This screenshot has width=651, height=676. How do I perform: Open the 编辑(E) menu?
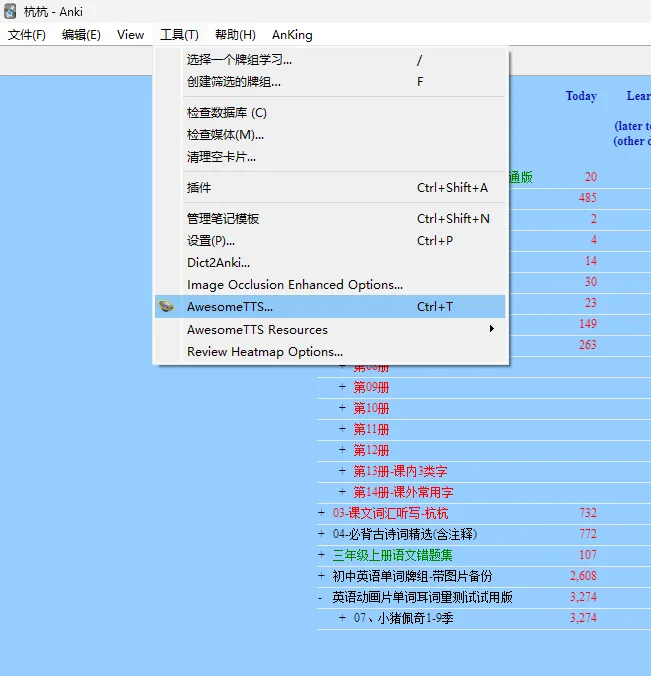coord(81,35)
